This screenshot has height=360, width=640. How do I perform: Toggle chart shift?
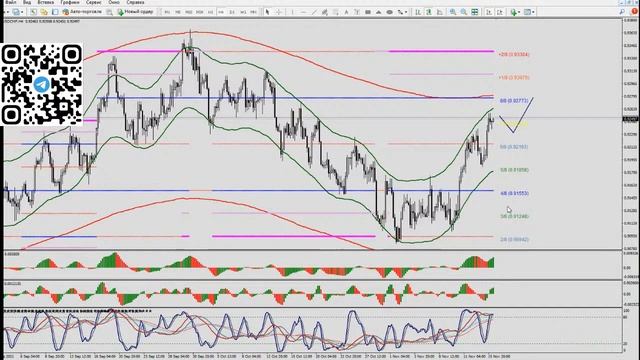[500, 12]
